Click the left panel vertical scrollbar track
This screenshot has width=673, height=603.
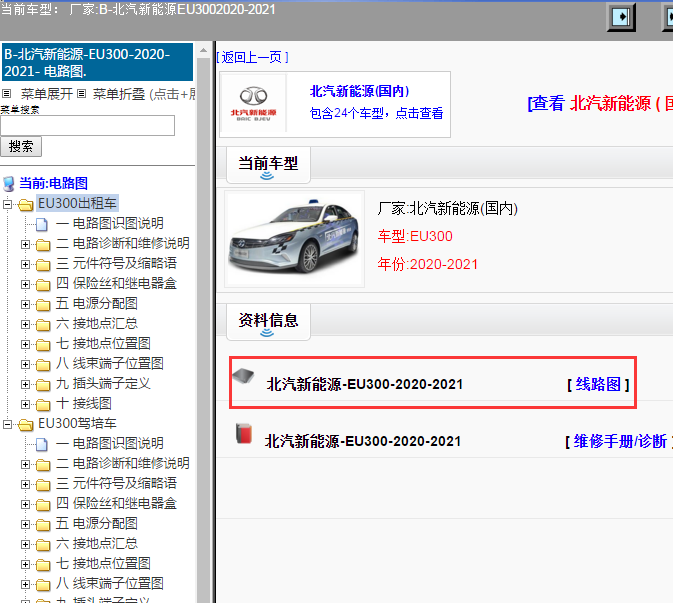[x=203, y=330]
